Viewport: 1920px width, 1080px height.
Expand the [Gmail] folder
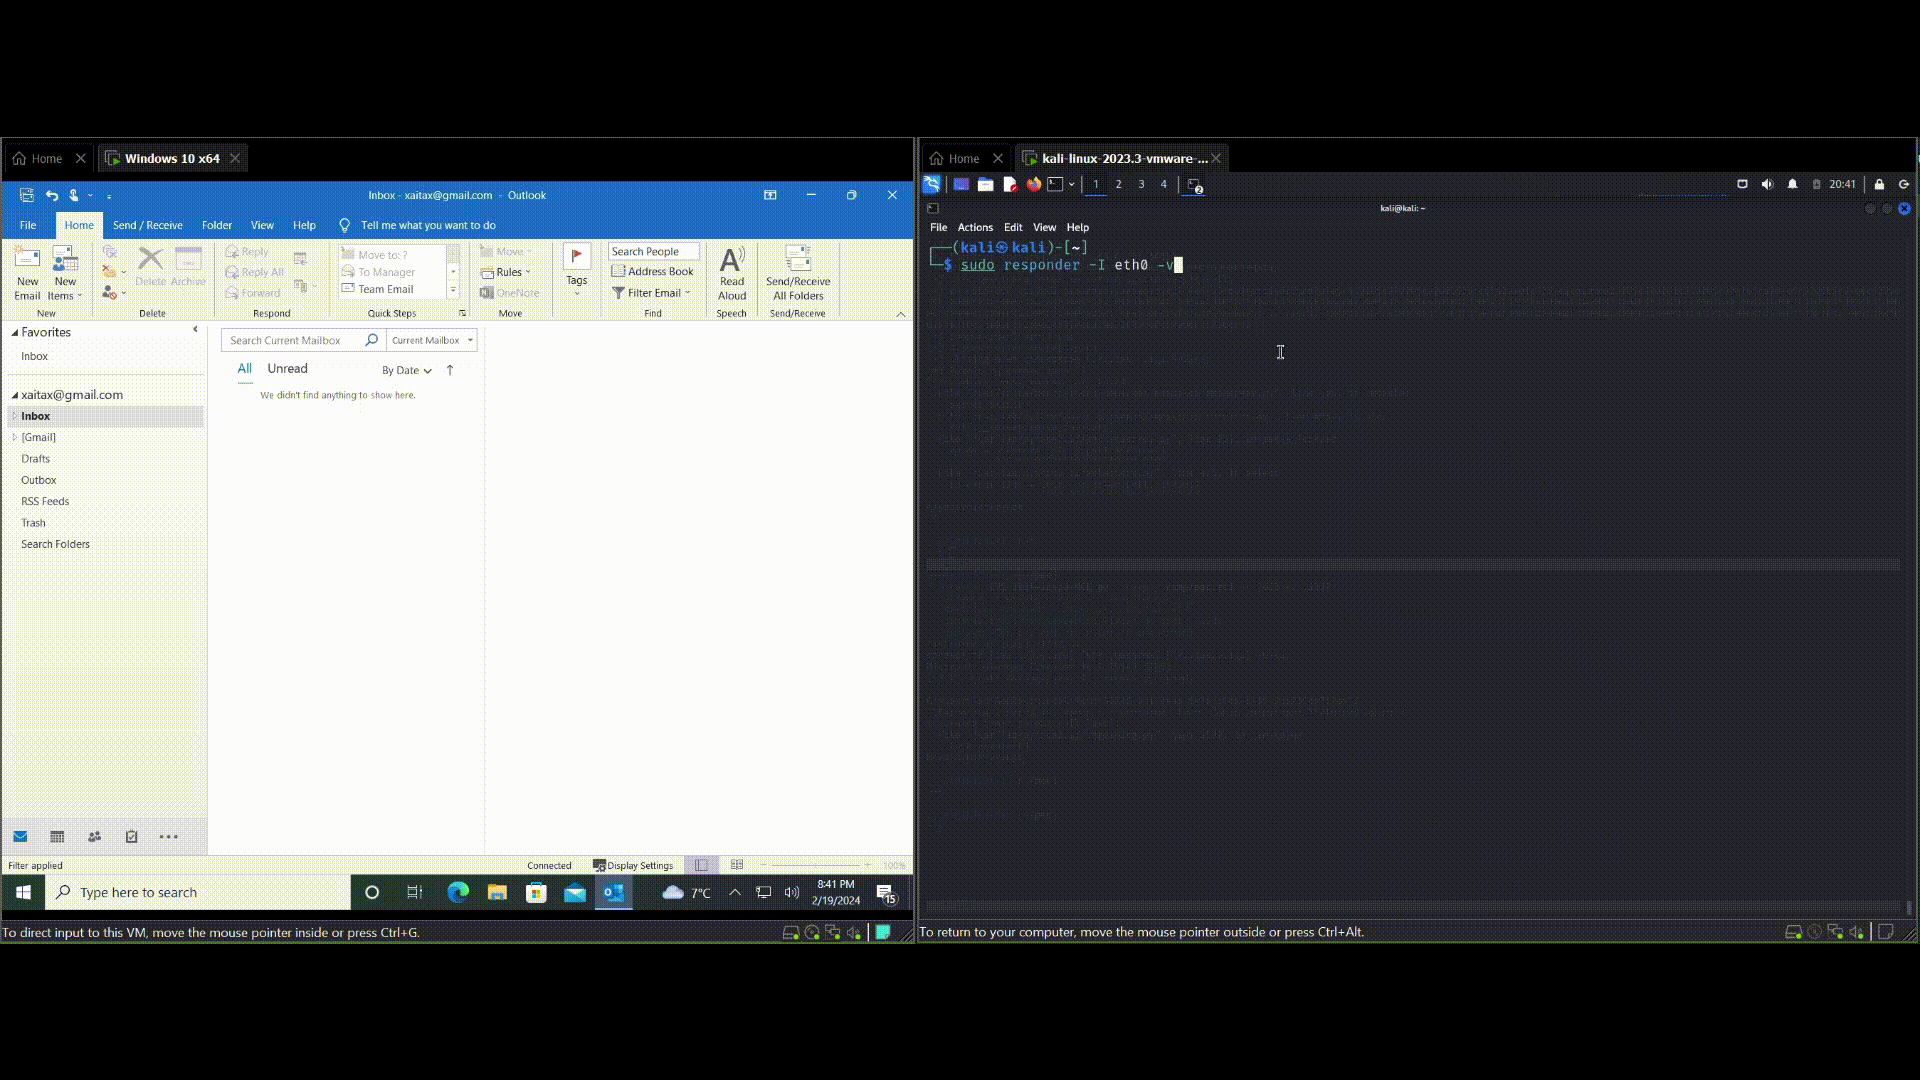point(15,437)
